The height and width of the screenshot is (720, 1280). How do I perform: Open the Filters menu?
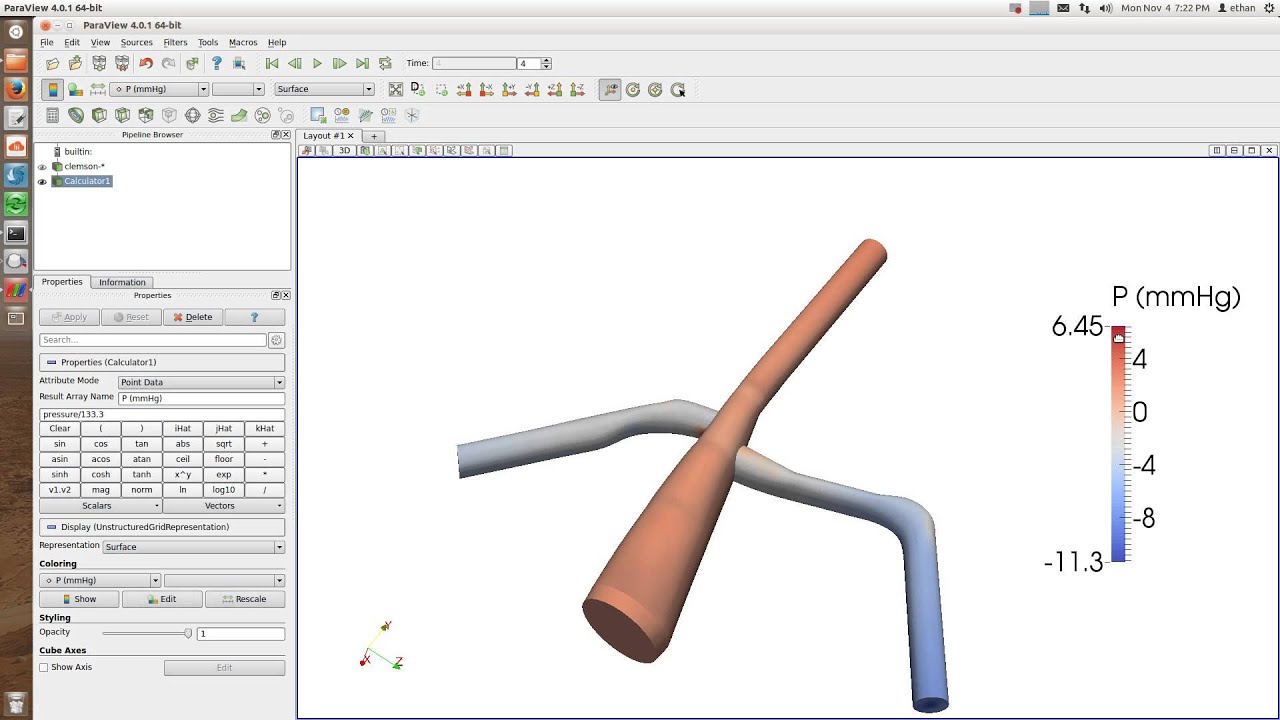click(175, 42)
